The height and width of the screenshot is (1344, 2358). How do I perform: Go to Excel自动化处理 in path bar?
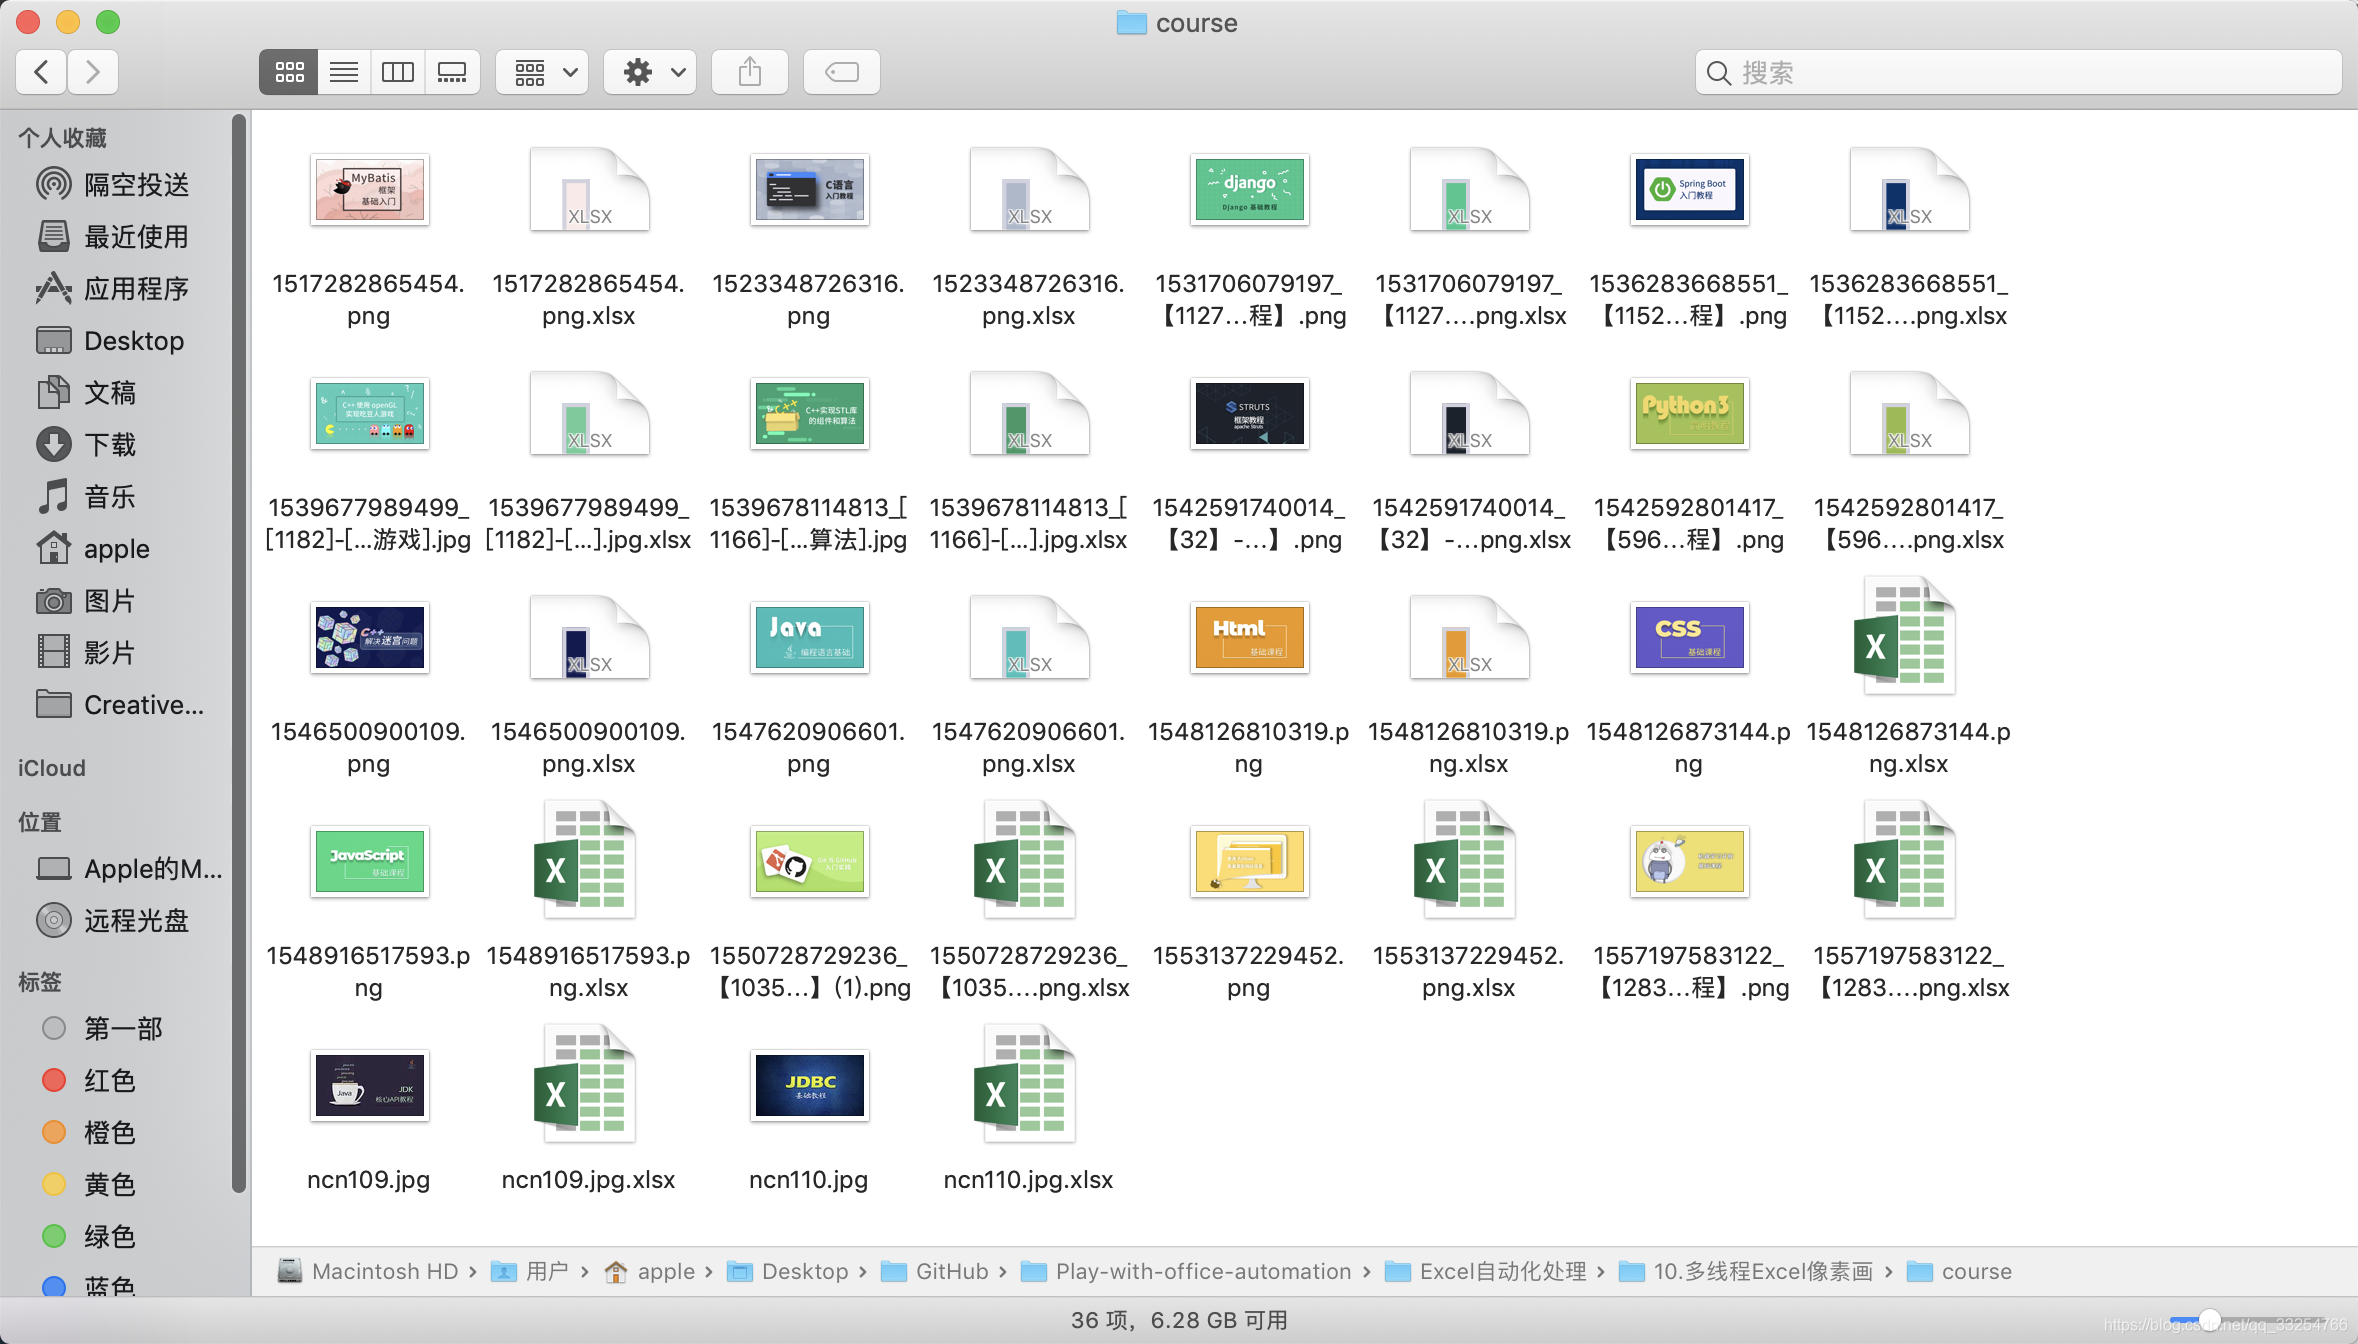tap(1487, 1271)
